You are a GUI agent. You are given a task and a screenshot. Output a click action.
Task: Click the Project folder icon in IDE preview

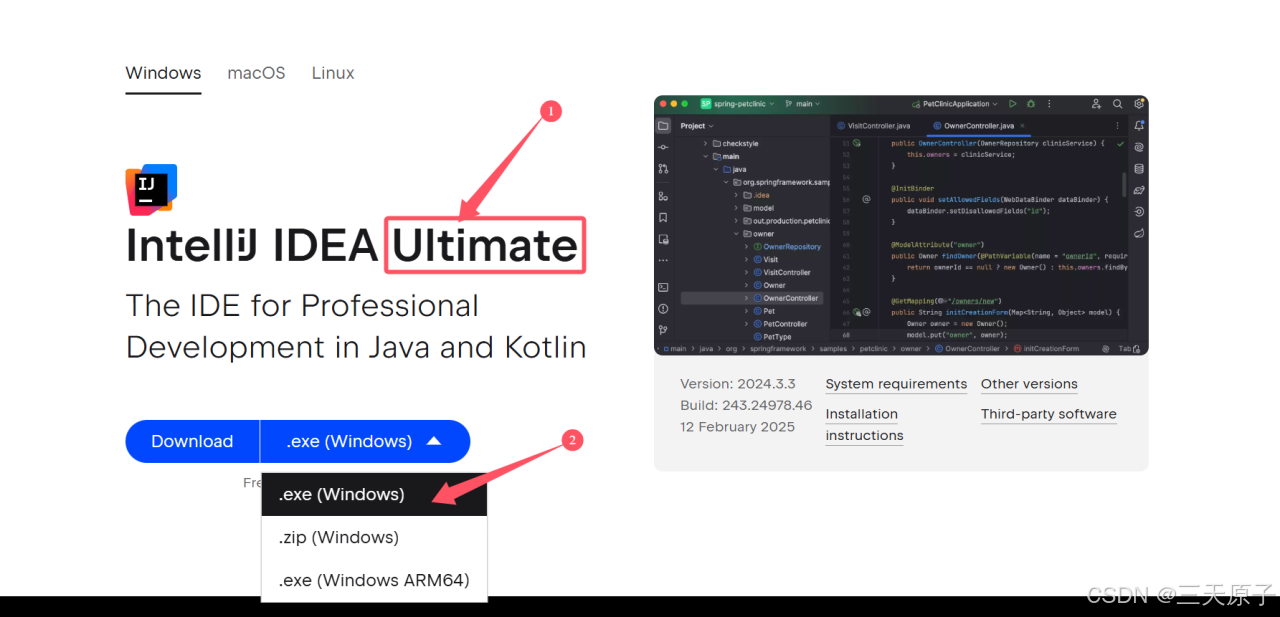point(663,126)
